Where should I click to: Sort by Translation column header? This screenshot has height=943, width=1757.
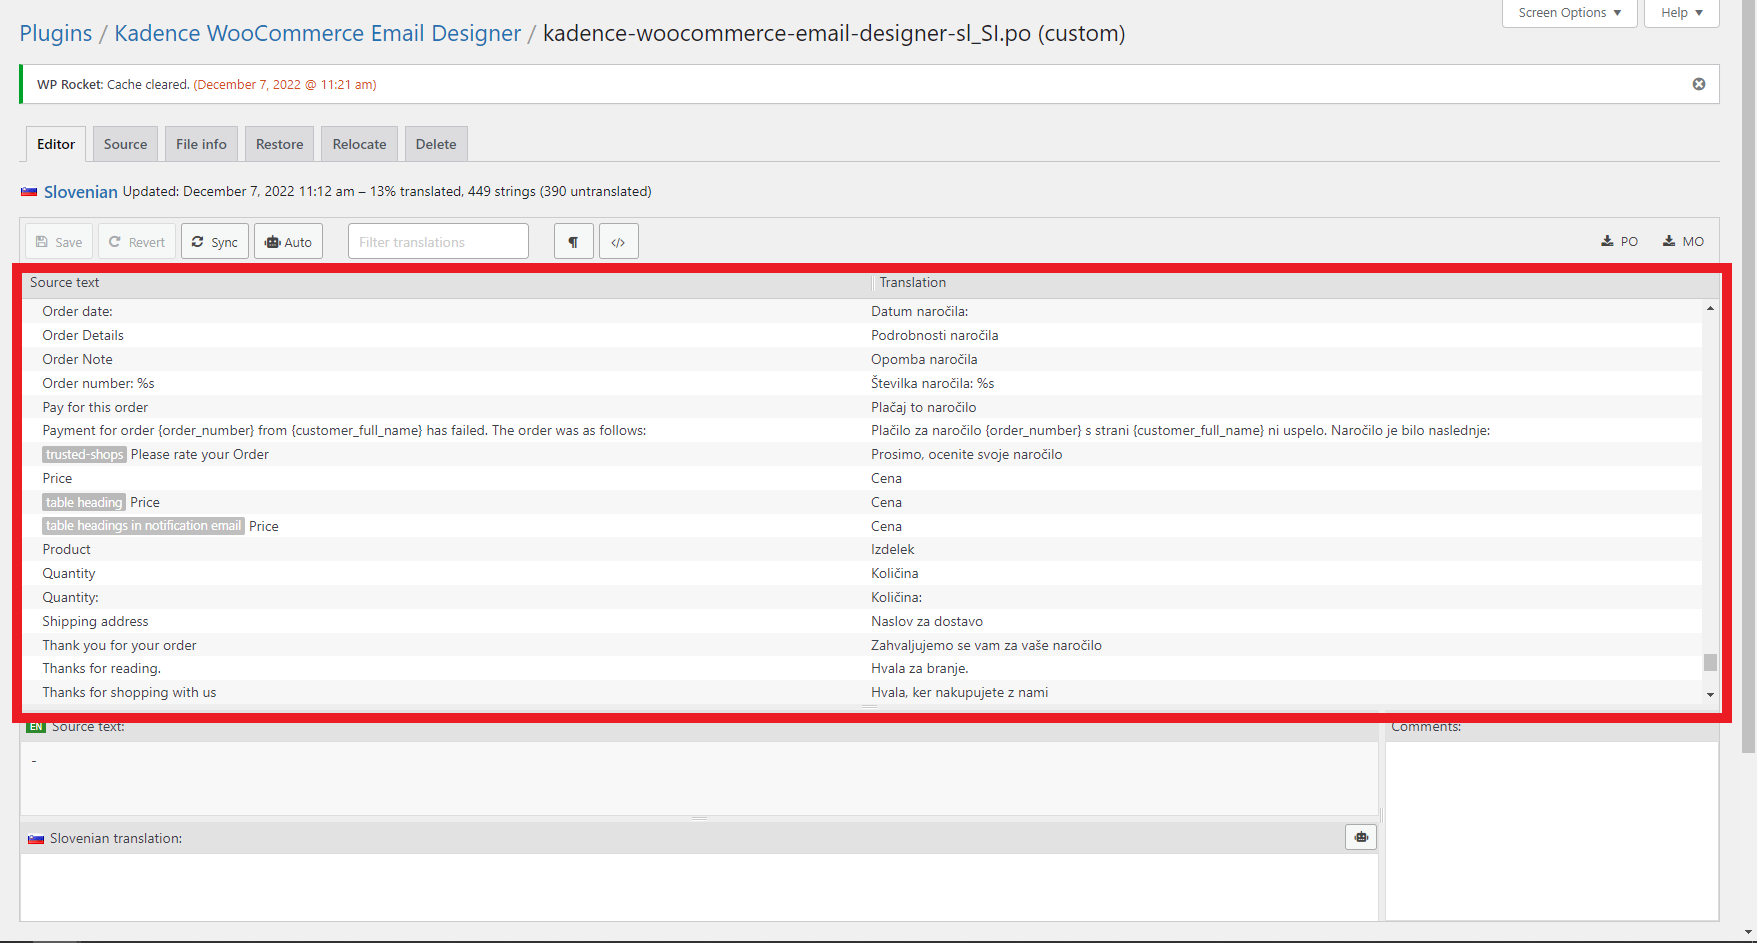[x=913, y=282]
